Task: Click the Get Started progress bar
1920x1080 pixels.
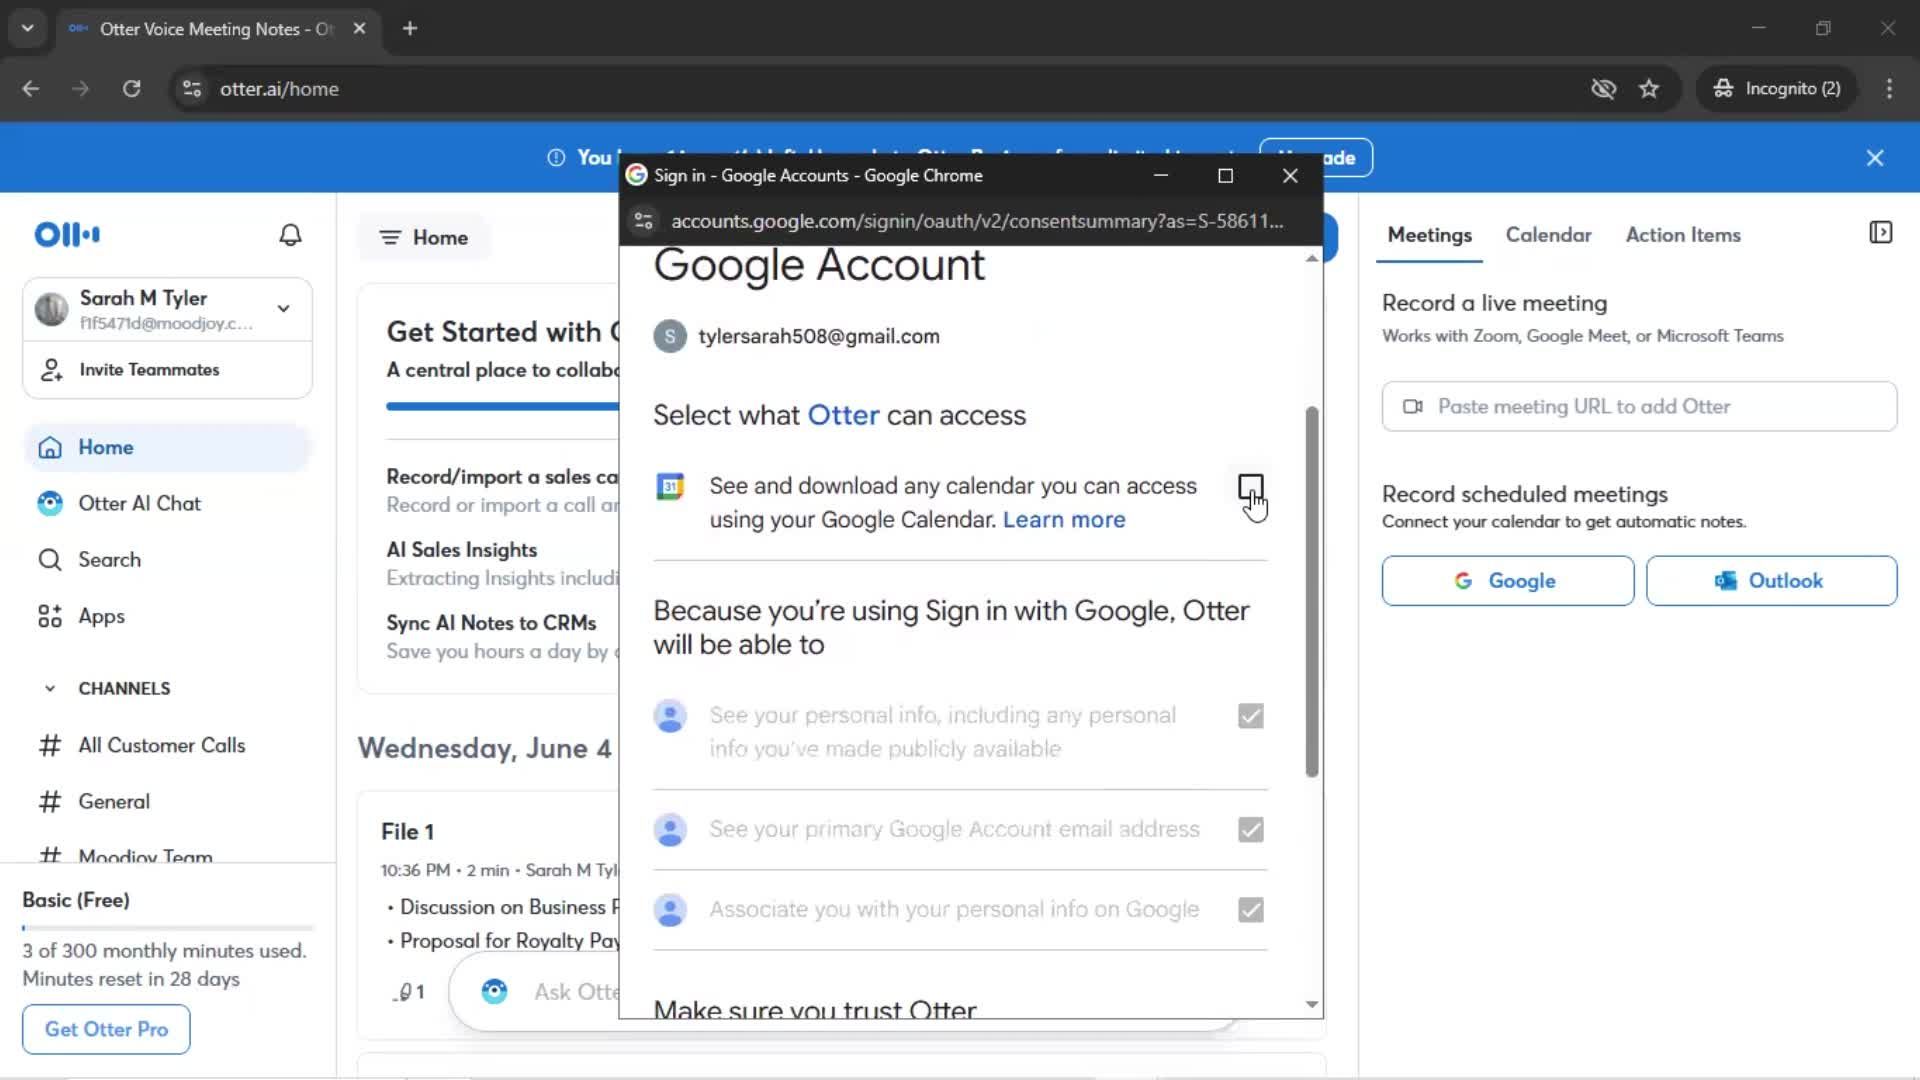Action: pyautogui.click(x=503, y=407)
